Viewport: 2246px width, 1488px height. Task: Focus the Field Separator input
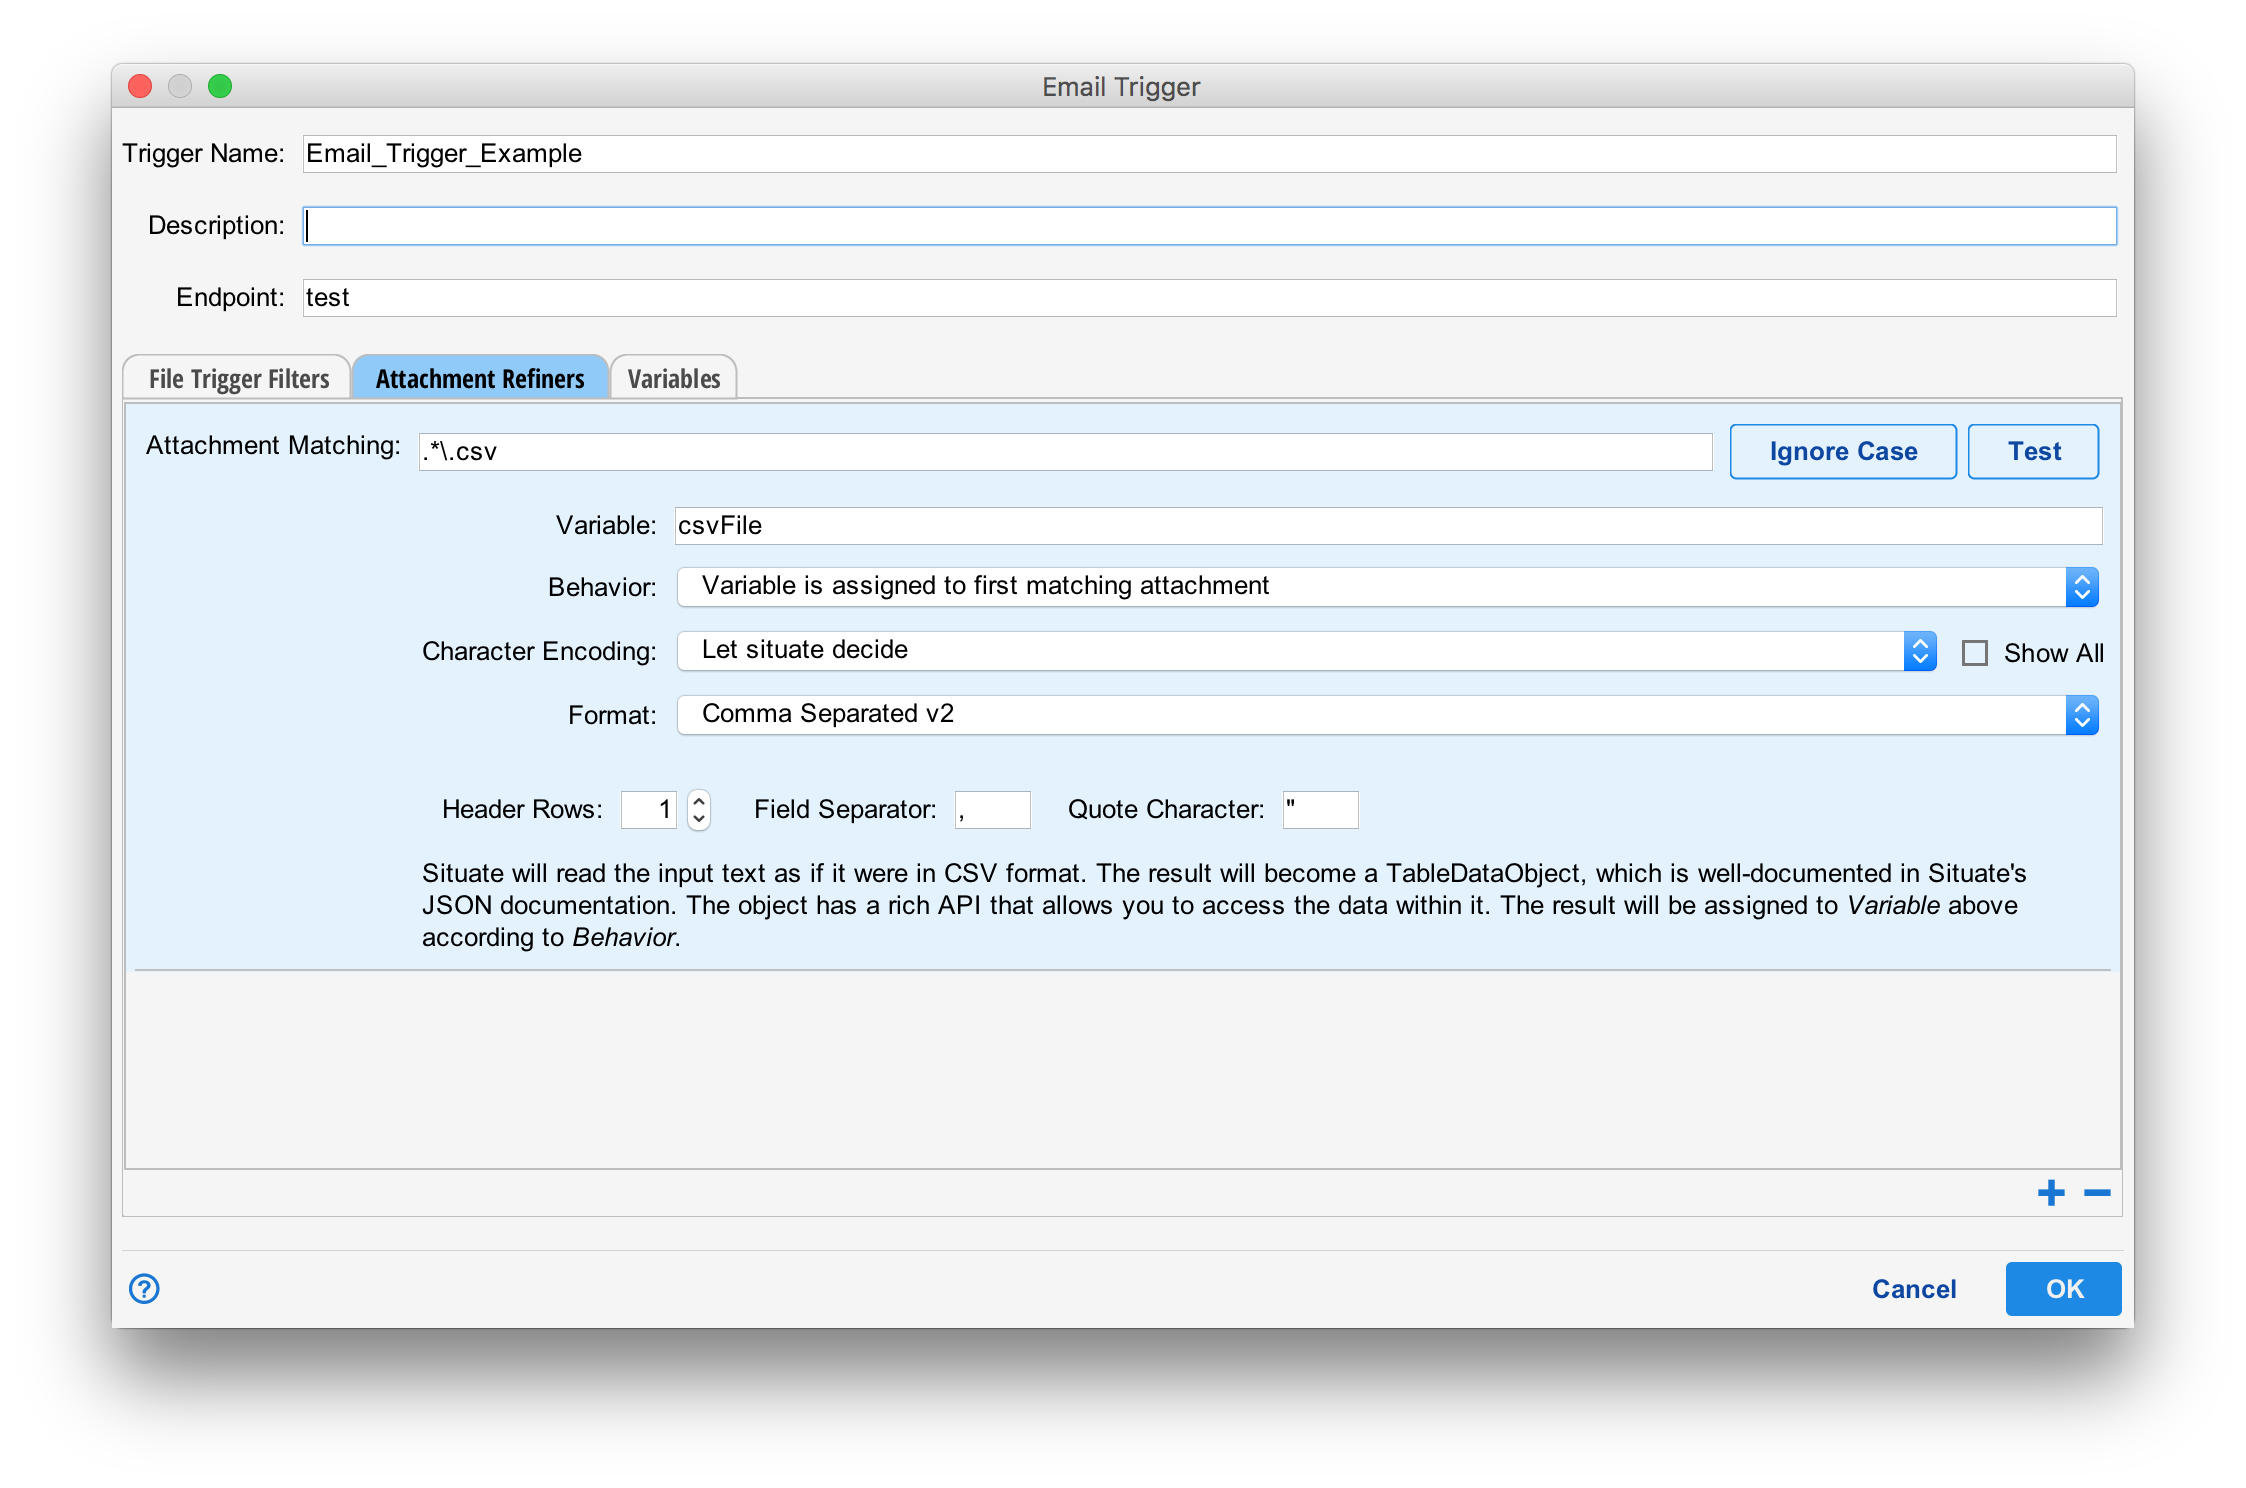click(992, 810)
